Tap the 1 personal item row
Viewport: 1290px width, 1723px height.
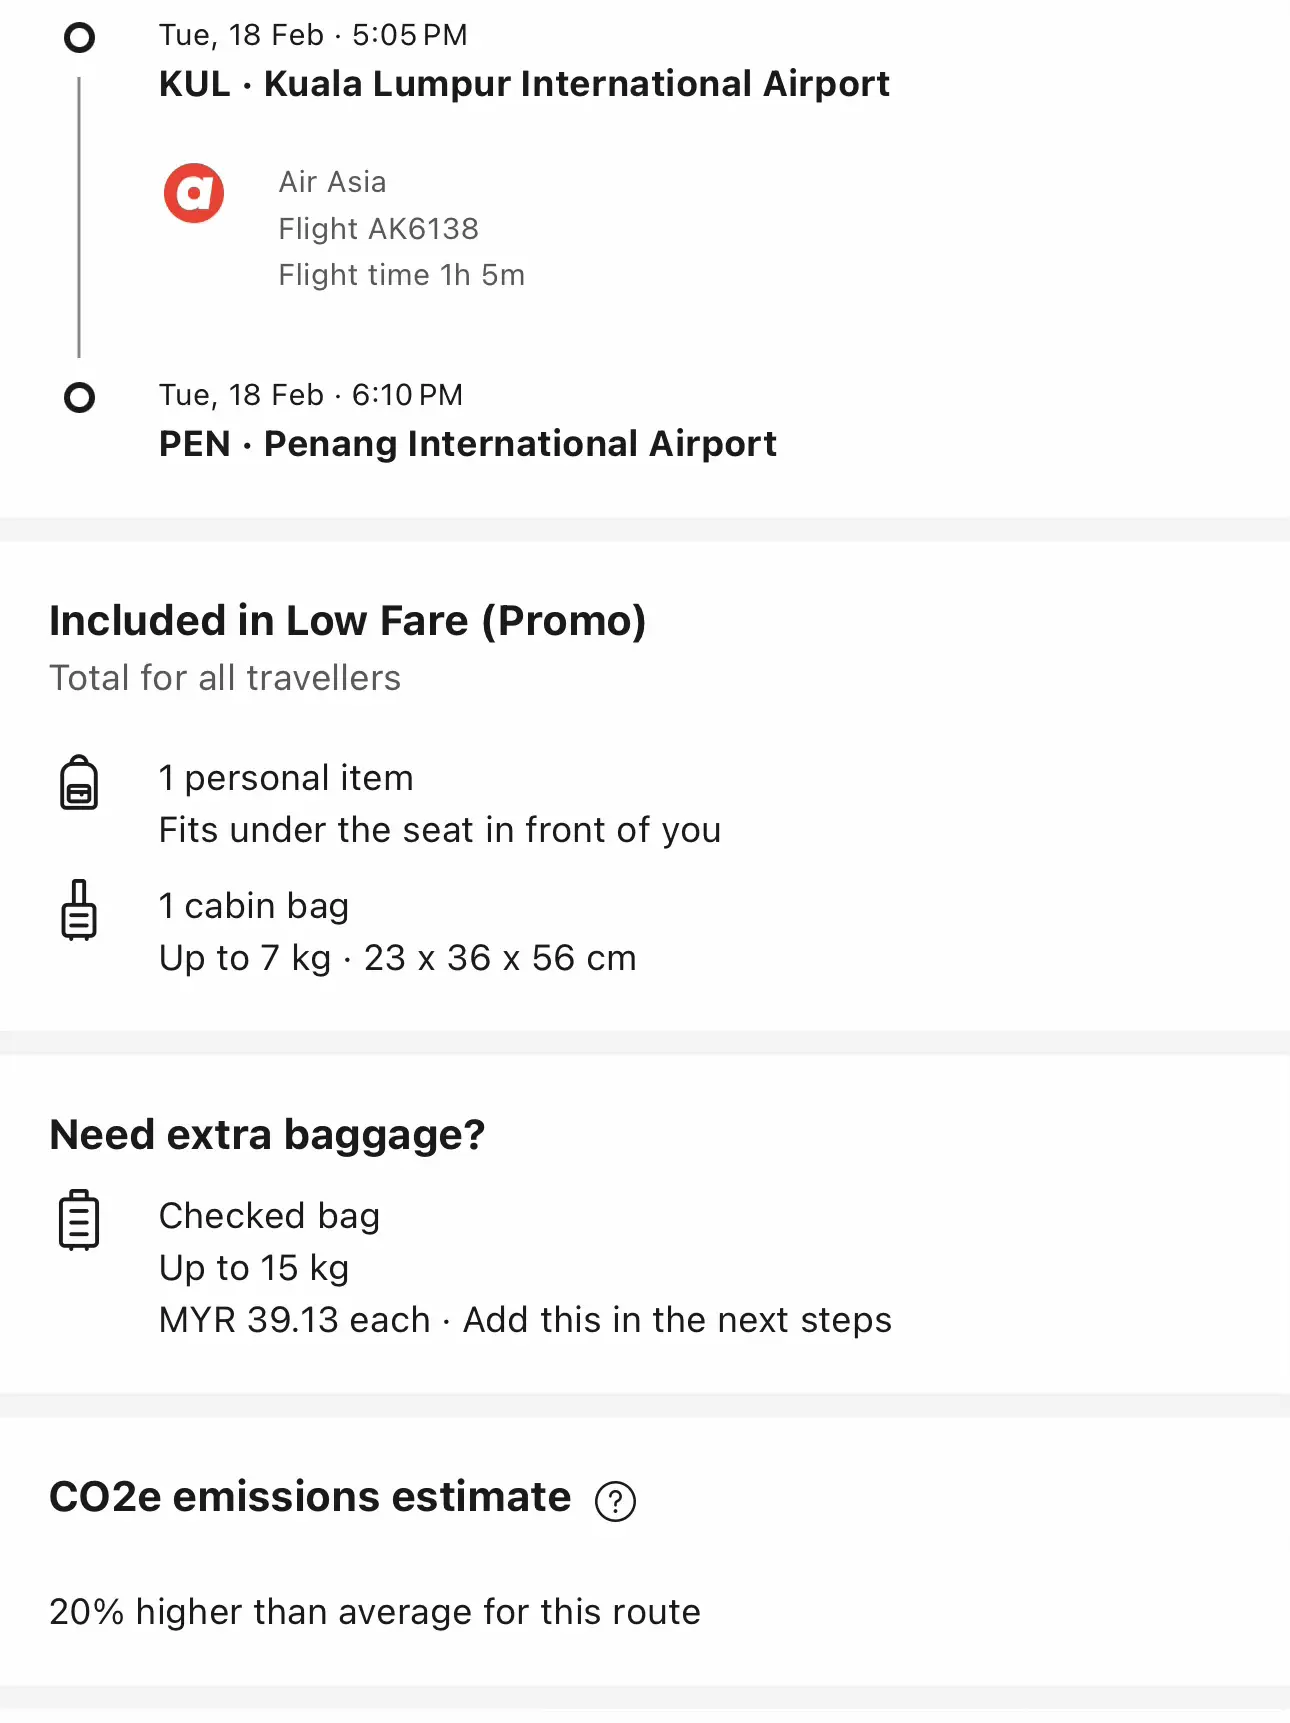tap(440, 804)
